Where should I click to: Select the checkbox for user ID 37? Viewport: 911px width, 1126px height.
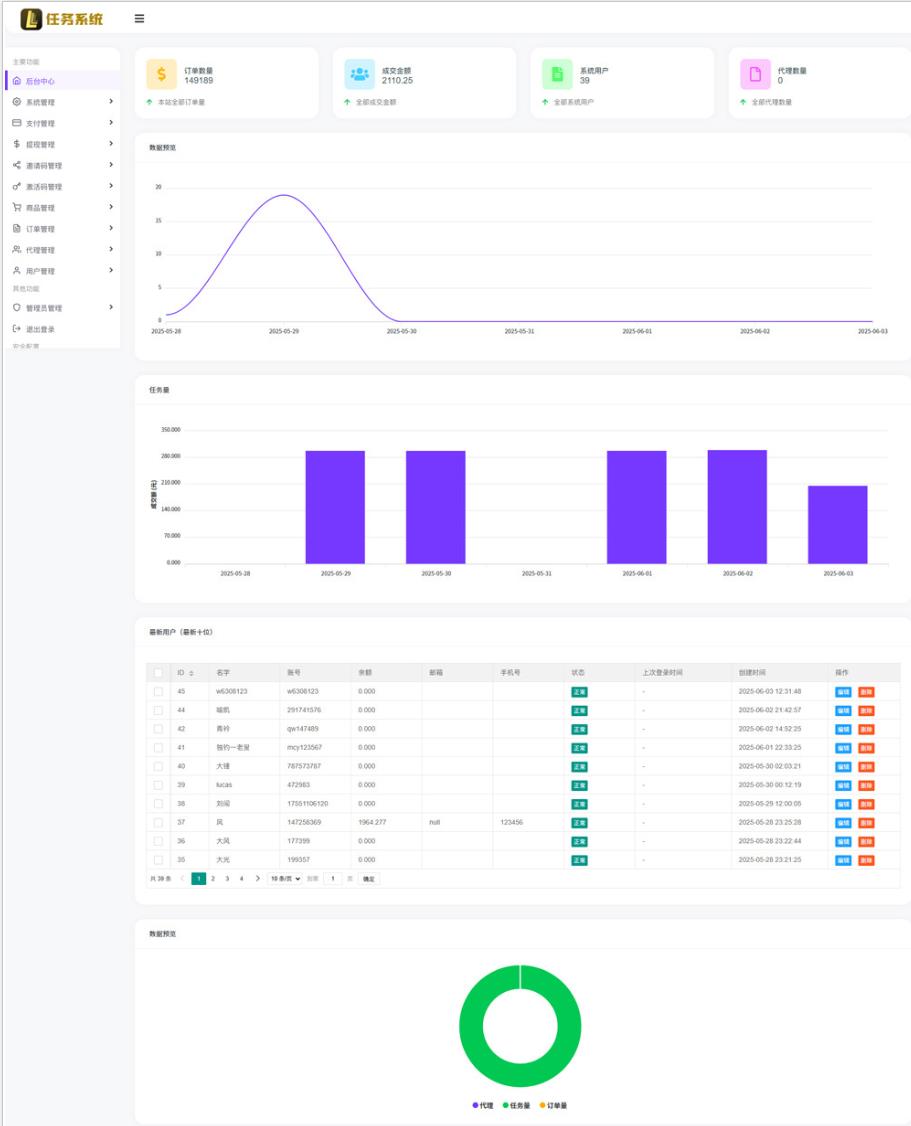158,822
